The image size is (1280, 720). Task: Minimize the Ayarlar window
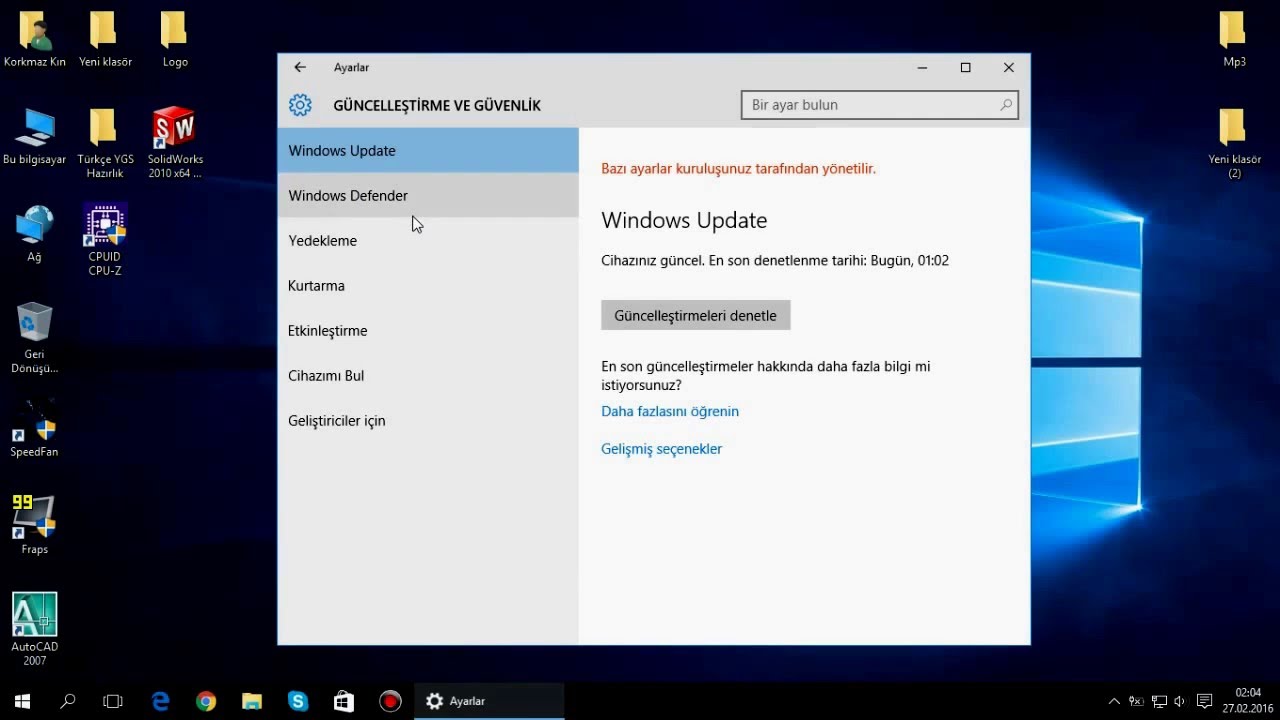click(x=922, y=67)
